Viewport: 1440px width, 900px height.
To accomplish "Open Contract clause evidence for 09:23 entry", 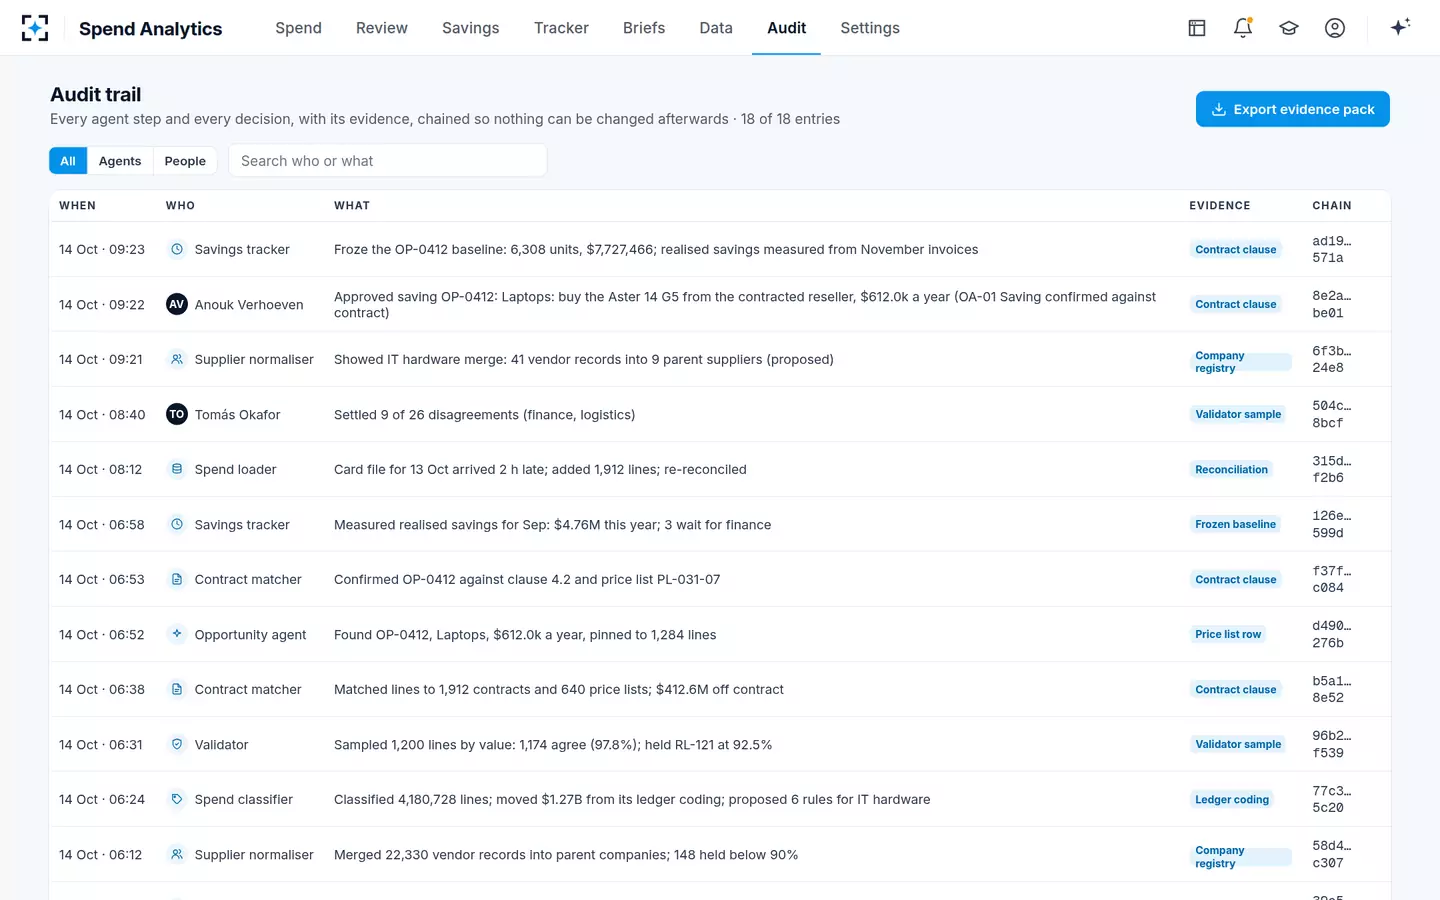I will click(x=1236, y=249).
